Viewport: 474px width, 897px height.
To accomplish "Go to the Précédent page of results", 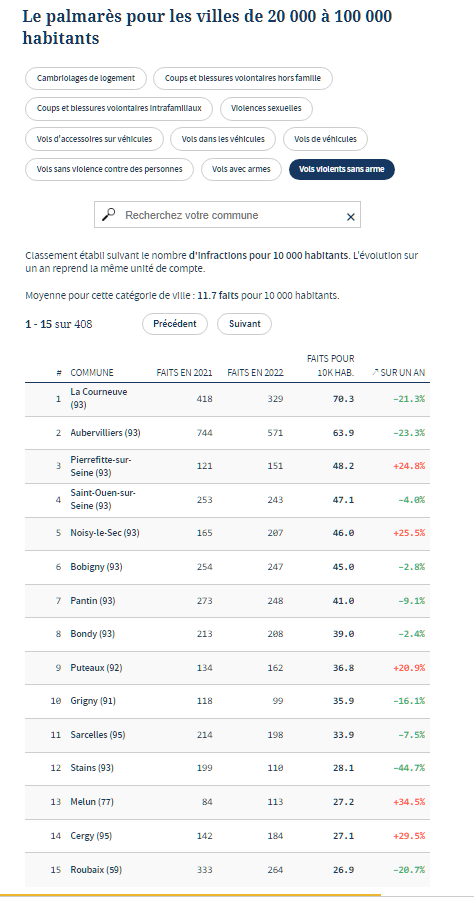I will click(x=175, y=324).
